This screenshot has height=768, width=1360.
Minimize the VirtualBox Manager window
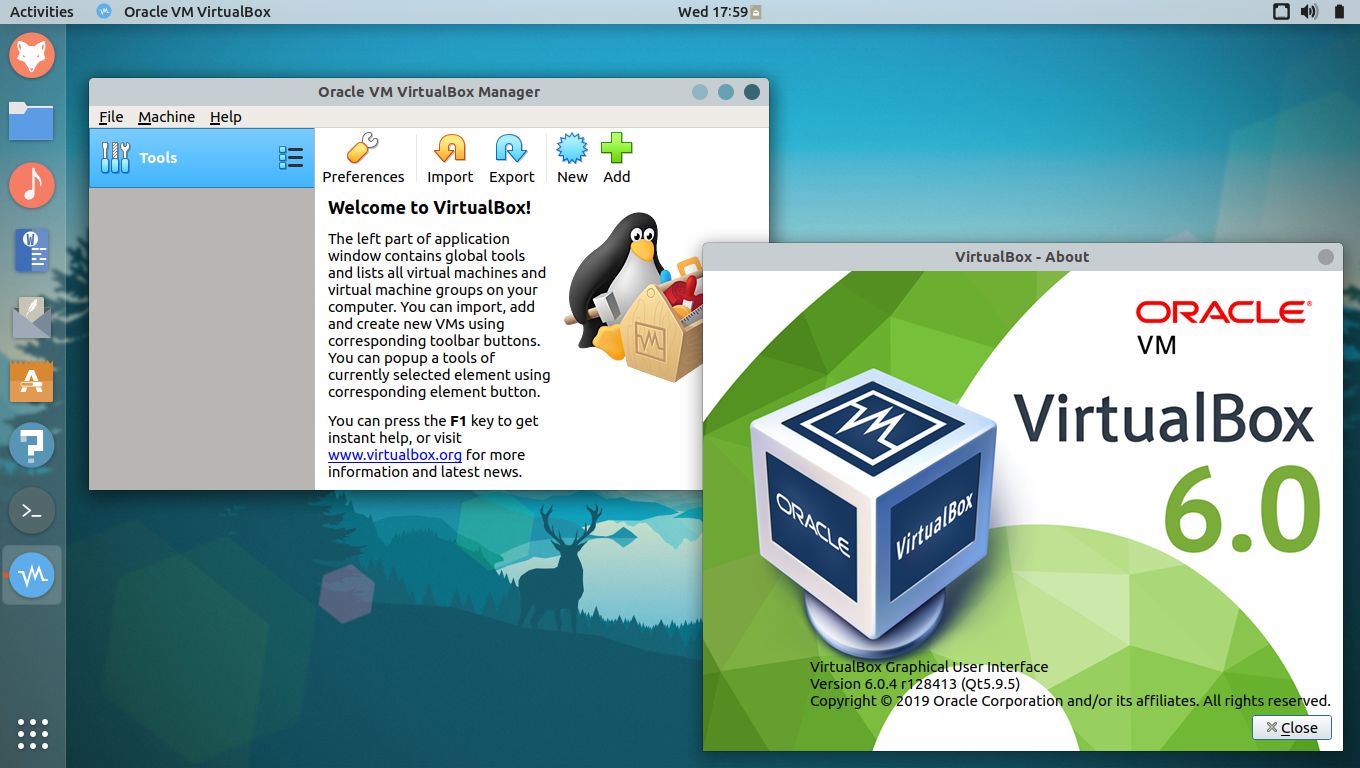(x=700, y=92)
